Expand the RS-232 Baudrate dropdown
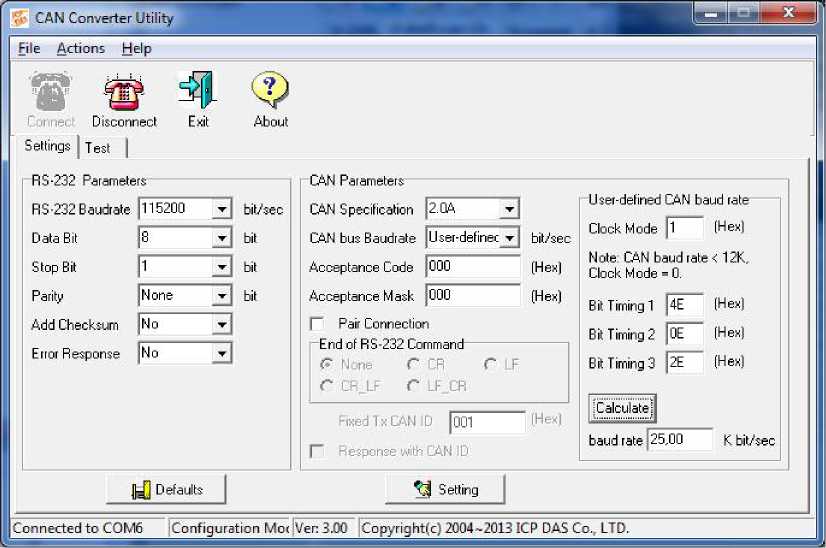This screenshot has width=826, height=548. (222, 209)
